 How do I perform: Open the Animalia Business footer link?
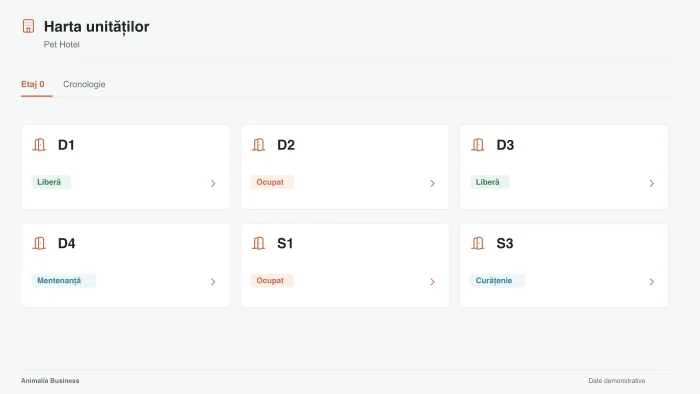point(50,381)
